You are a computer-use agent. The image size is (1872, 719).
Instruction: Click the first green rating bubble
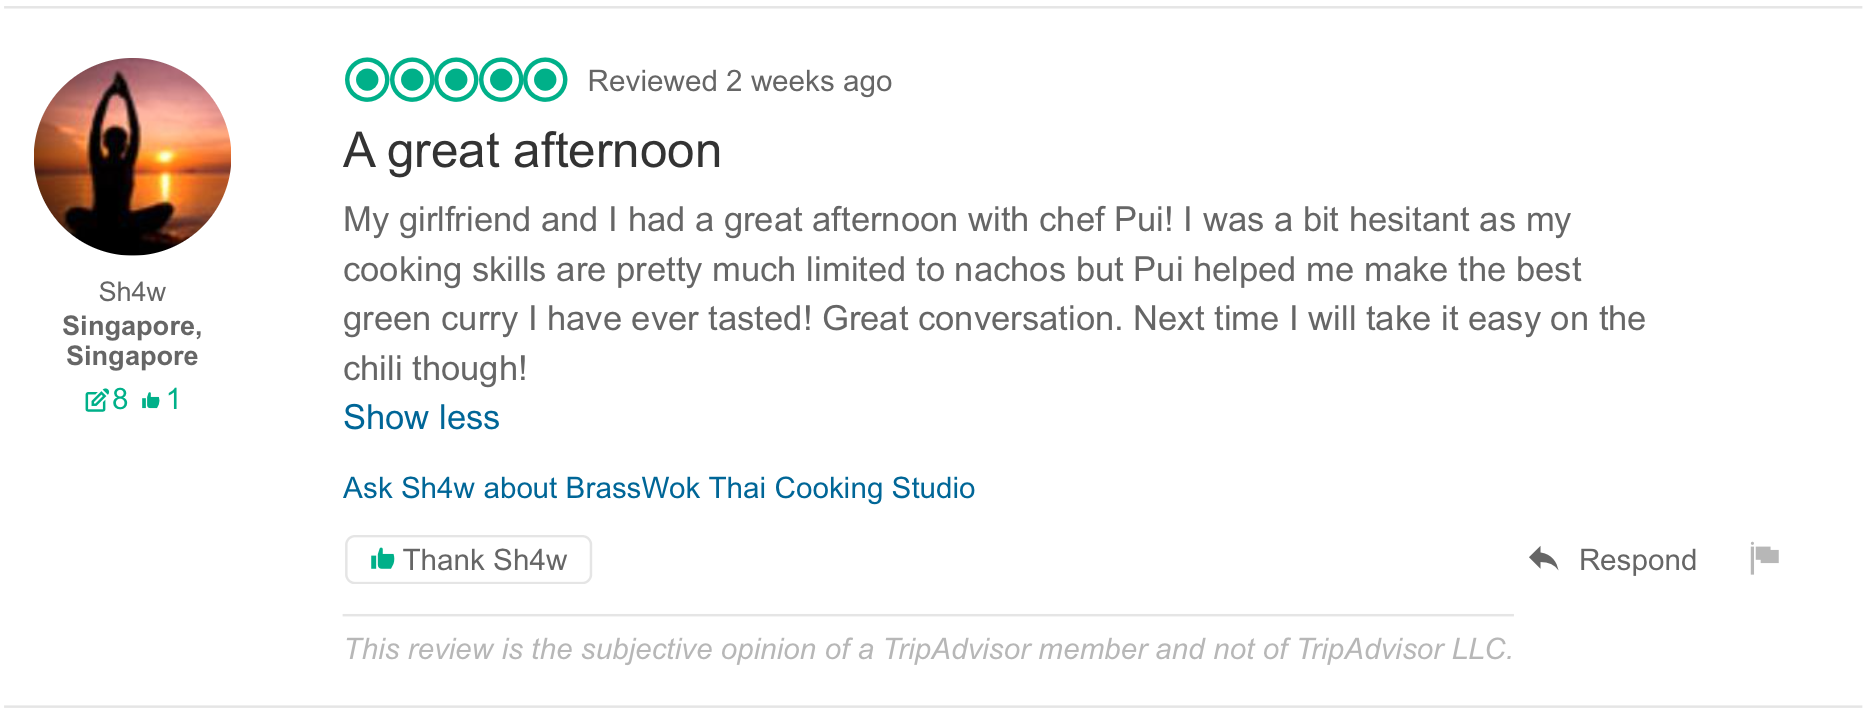pos(367,80)
